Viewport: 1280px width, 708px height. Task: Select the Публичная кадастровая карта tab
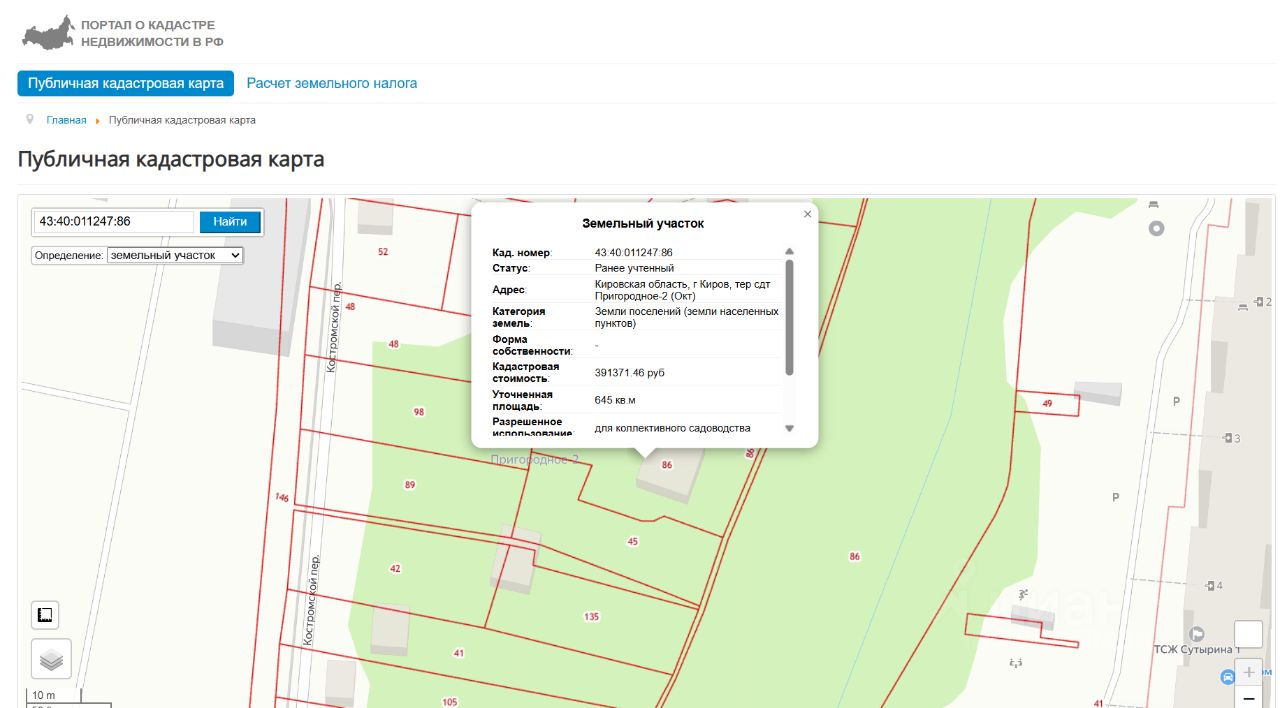[x=126, y=83]
